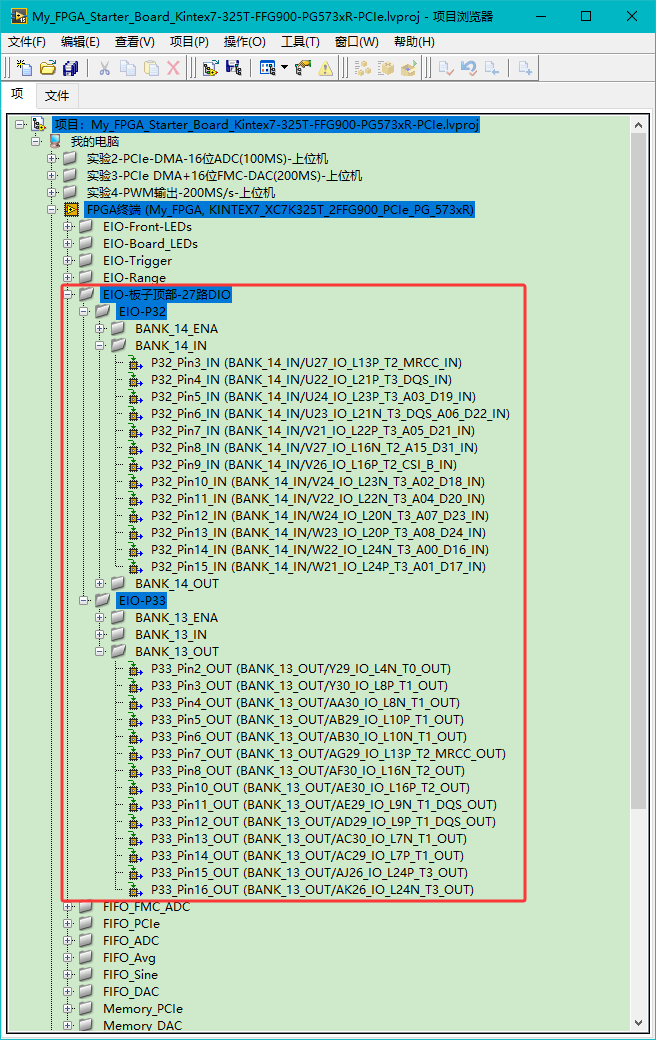
Task: Open the filter view dropdown arrow in toolbar
Action: [x=284, y=68]
